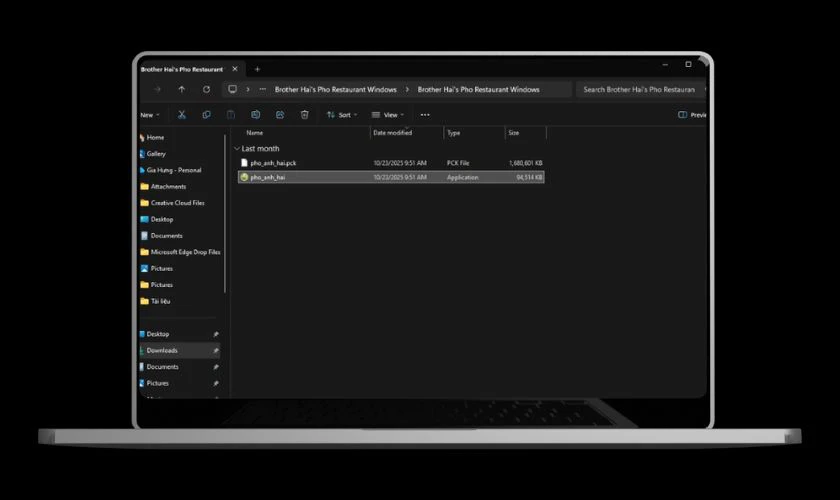Toggle the Preview pane button

[x=692, y=115]
